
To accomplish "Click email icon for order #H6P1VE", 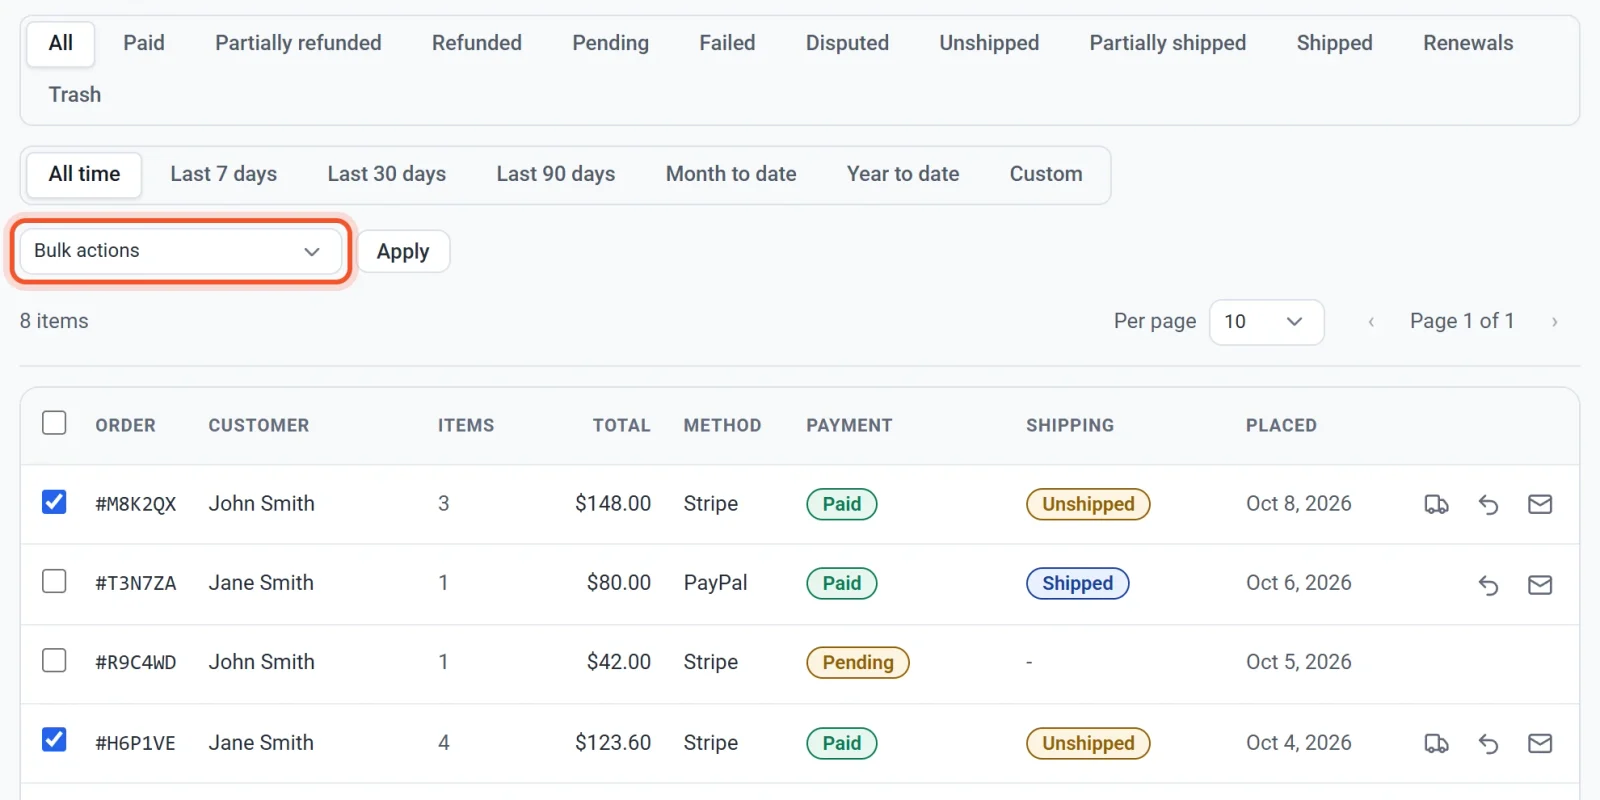I will (1540, 743).
